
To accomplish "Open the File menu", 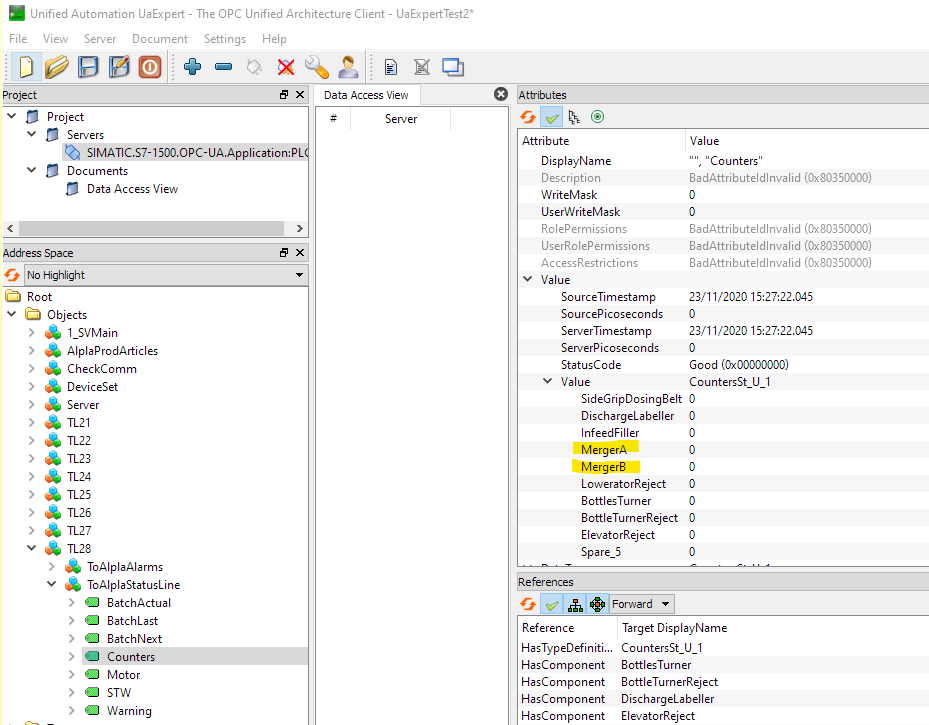I will 18,39.
